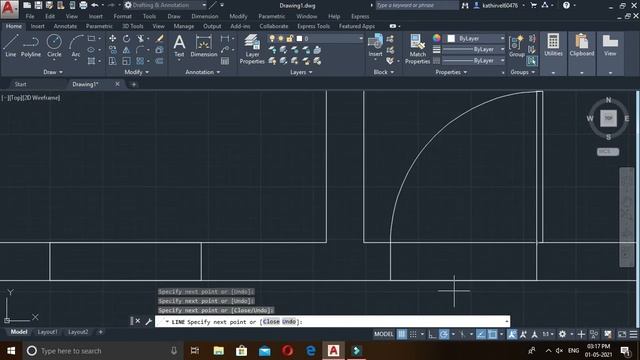Open the Annotate ribbon tab
The width and height of the screenshot is (640, 360).
[x=65, y=26]
